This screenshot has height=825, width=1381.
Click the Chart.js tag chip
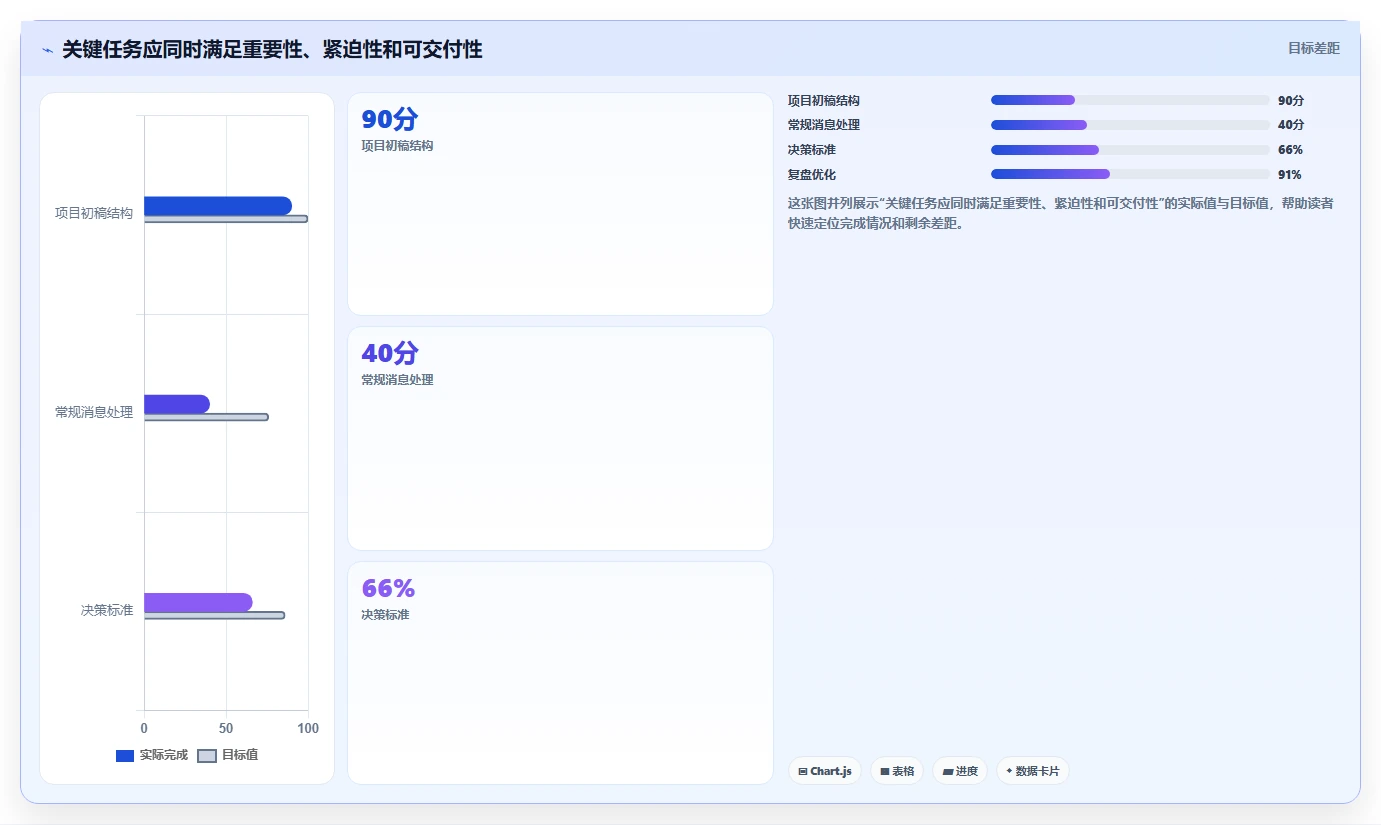(x=825, y=771)
